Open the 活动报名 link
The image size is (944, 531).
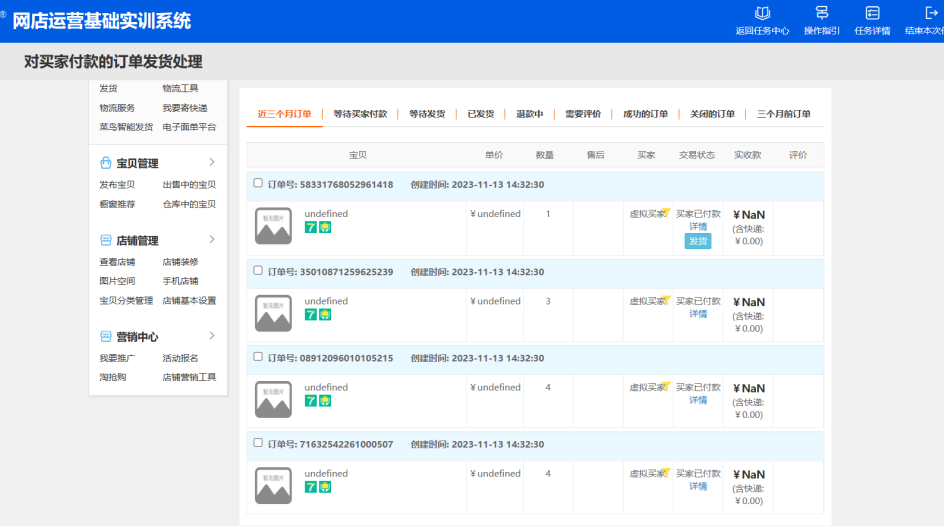[181, 358]
